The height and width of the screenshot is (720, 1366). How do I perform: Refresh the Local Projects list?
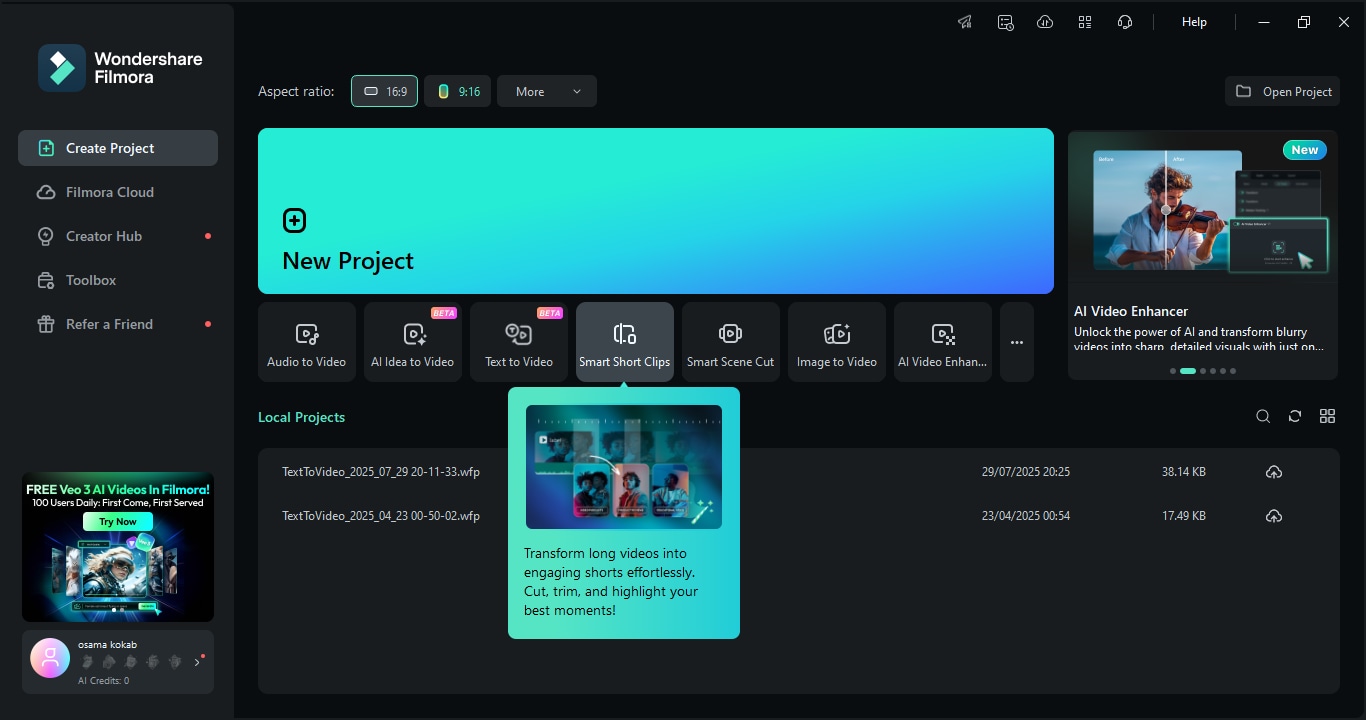1295,416
